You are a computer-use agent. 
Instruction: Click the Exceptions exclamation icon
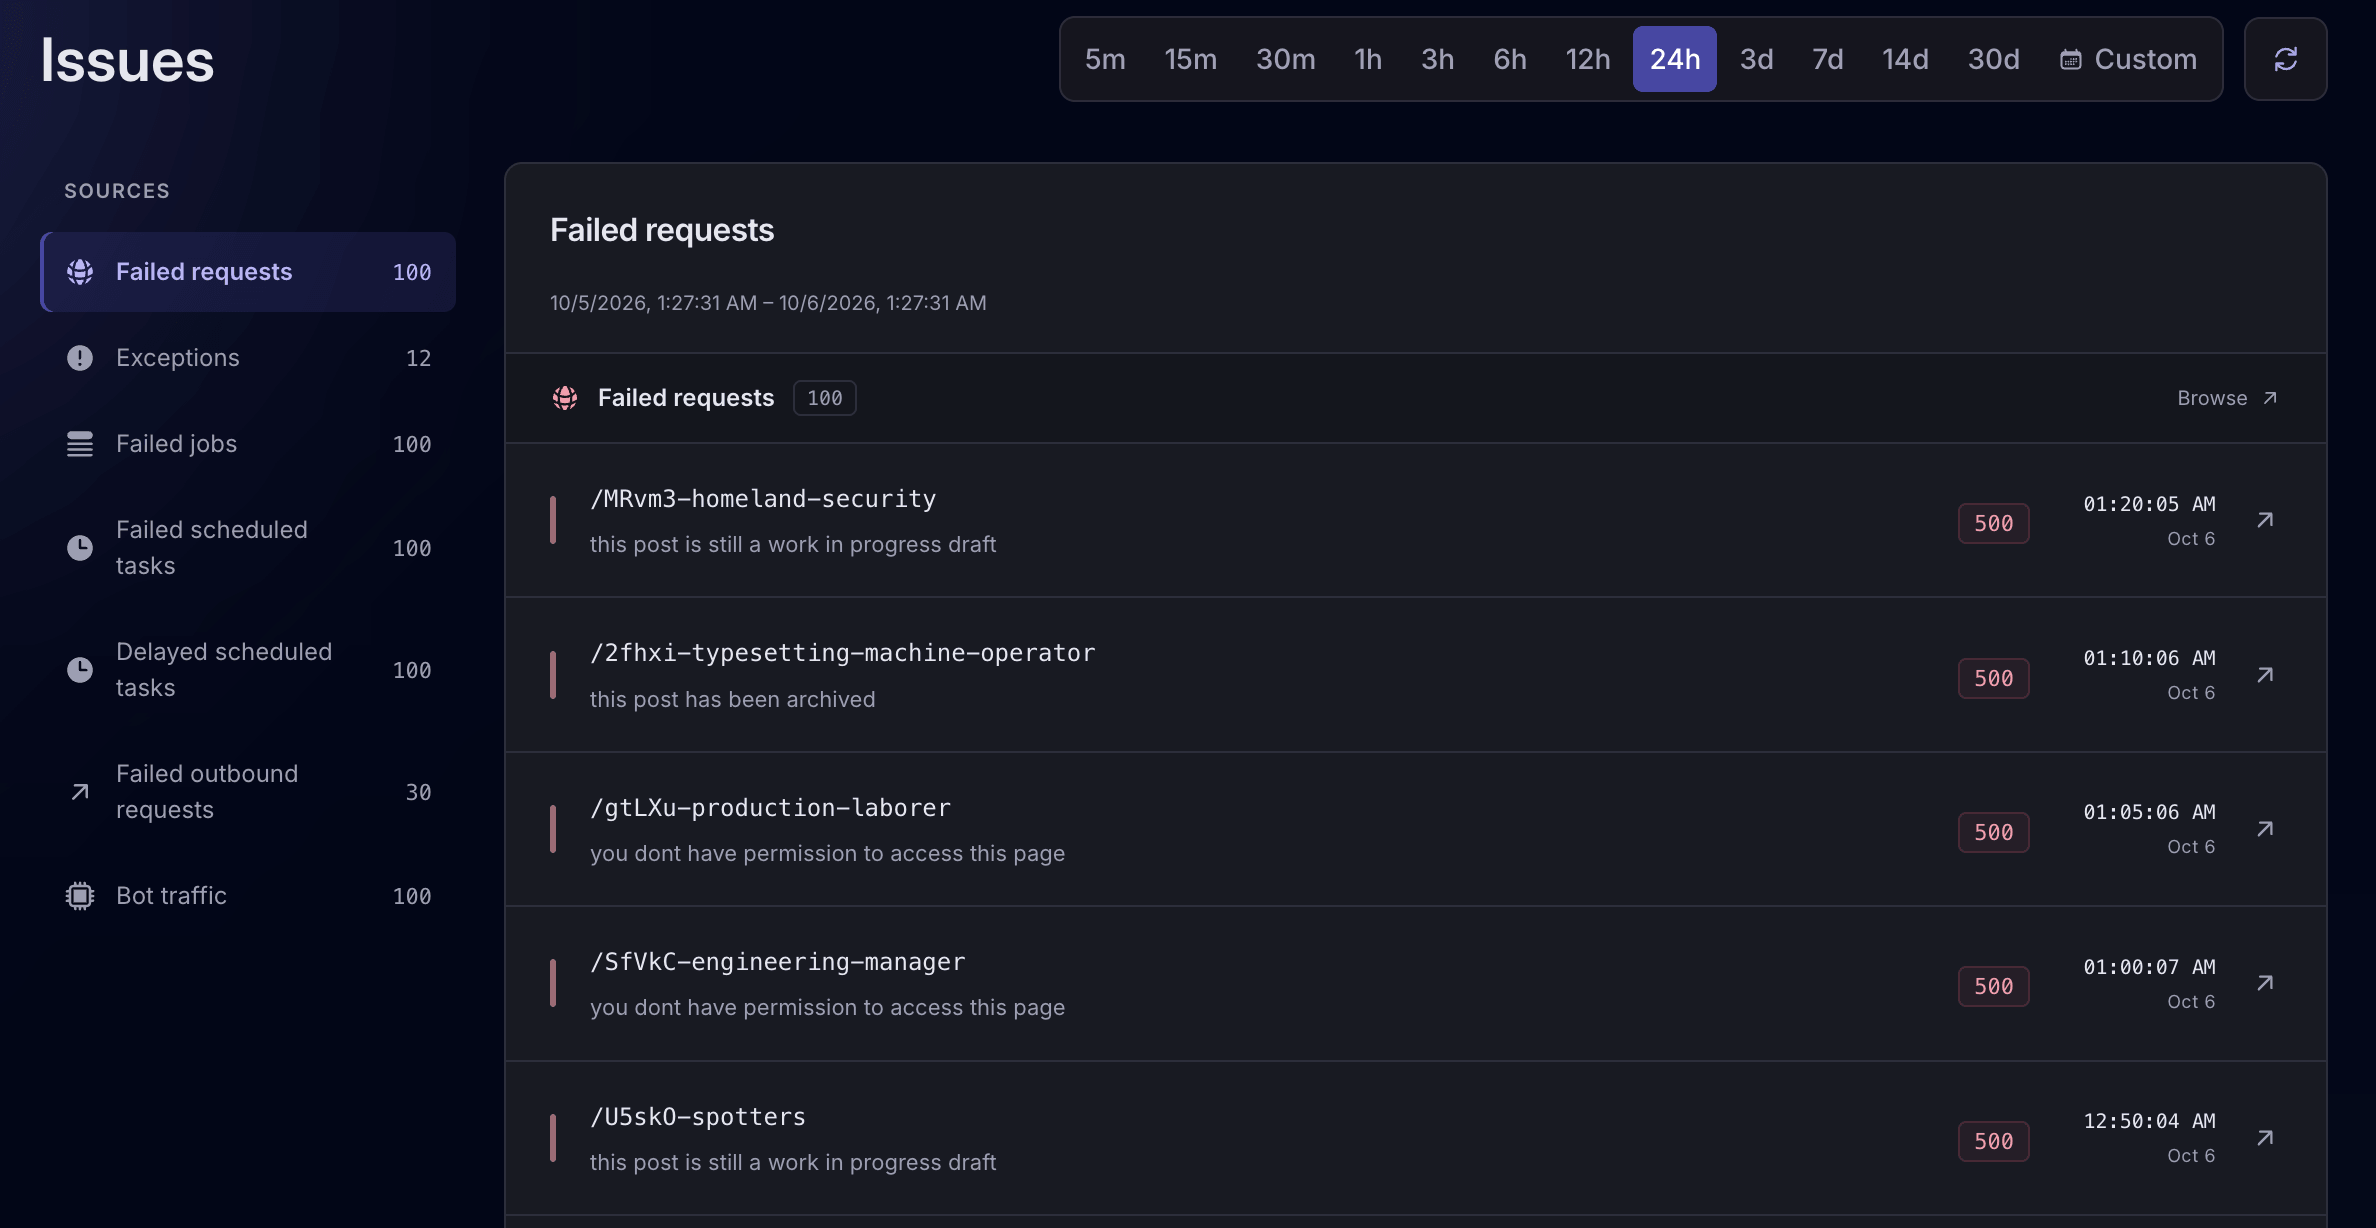pos(80,358)
